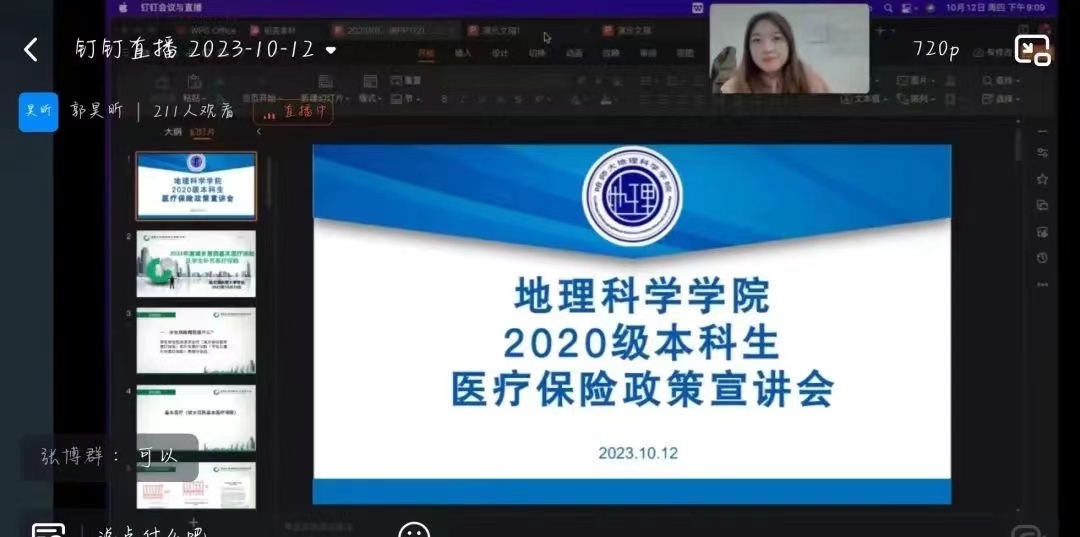Collapse the slide thumbnail panel chevron
The height and width of the screenshot is (537, 1080).
point(259,131)
